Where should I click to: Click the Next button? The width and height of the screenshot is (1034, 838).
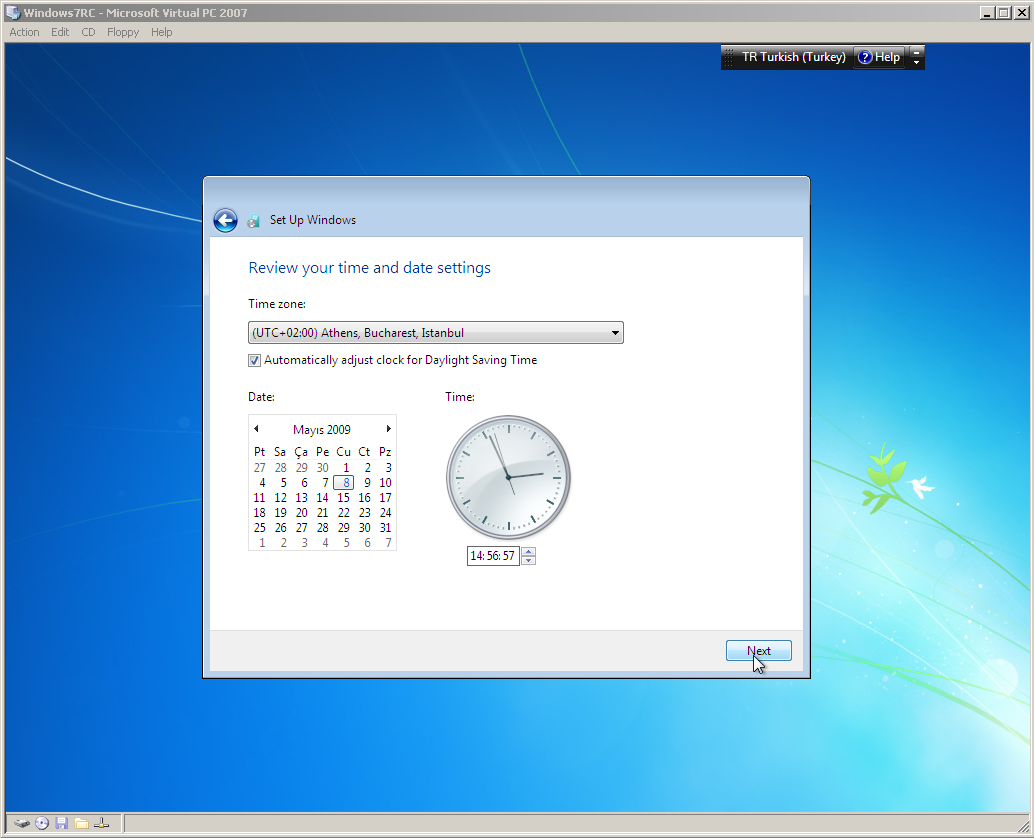point(758,651)
